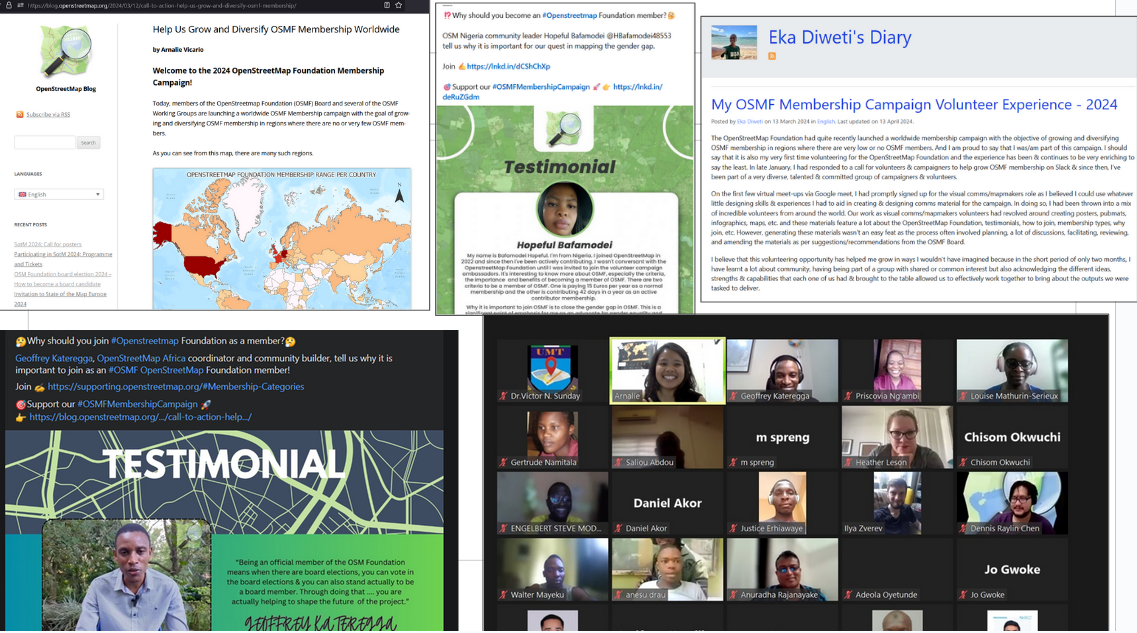Click Adeola Oyetunde's muted mic icon
This screenshot has width=1137, height=633.
848,595
